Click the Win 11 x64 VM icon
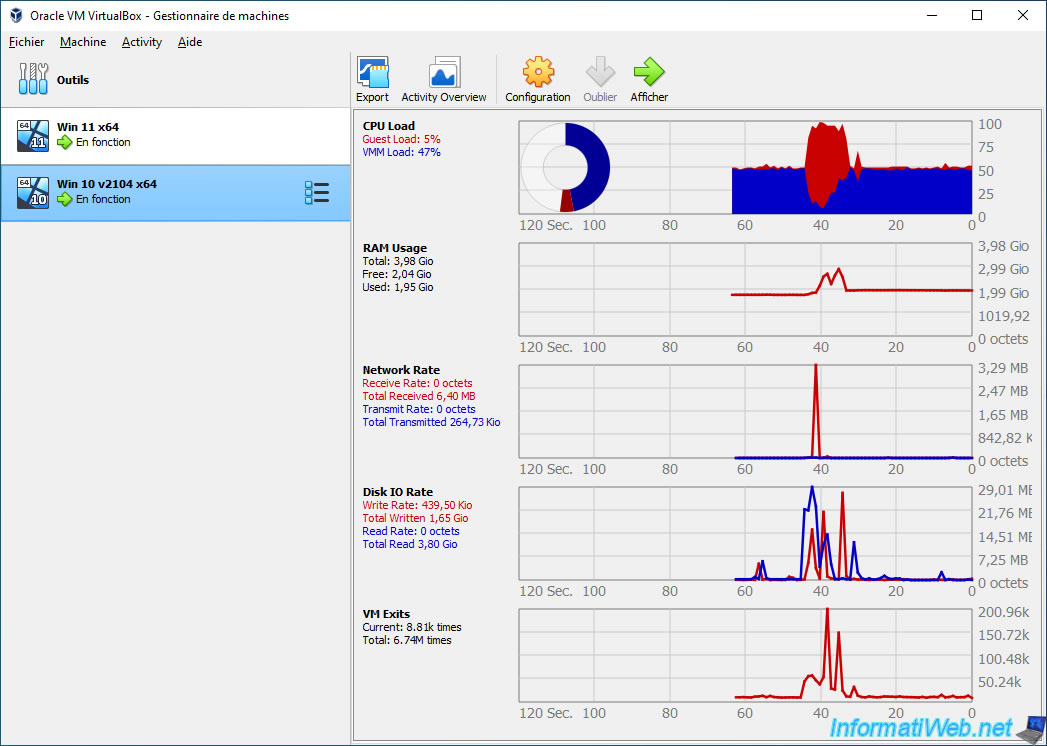 [33, 135]
